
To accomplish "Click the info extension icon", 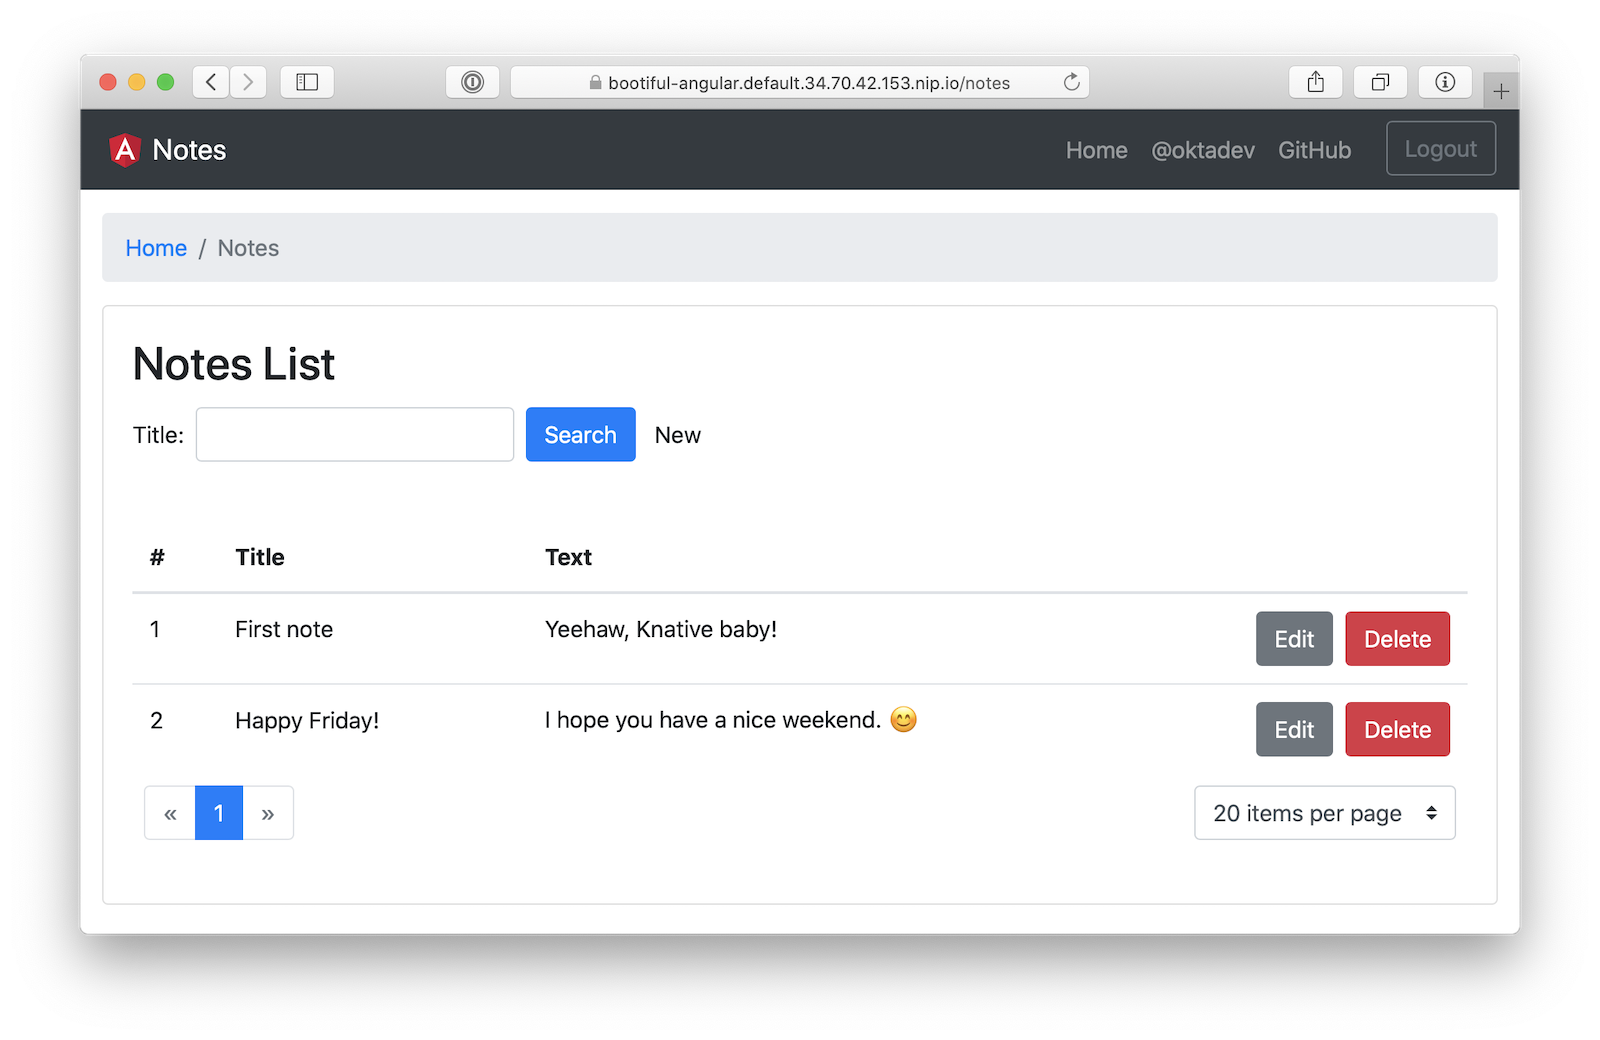I will coord(1444,82).
